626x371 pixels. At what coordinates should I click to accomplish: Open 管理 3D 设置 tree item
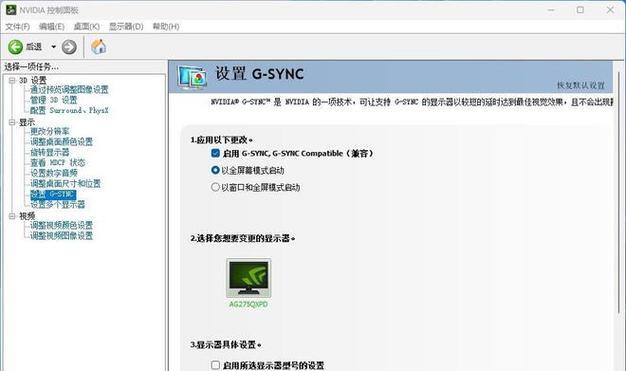coord(53,100)
